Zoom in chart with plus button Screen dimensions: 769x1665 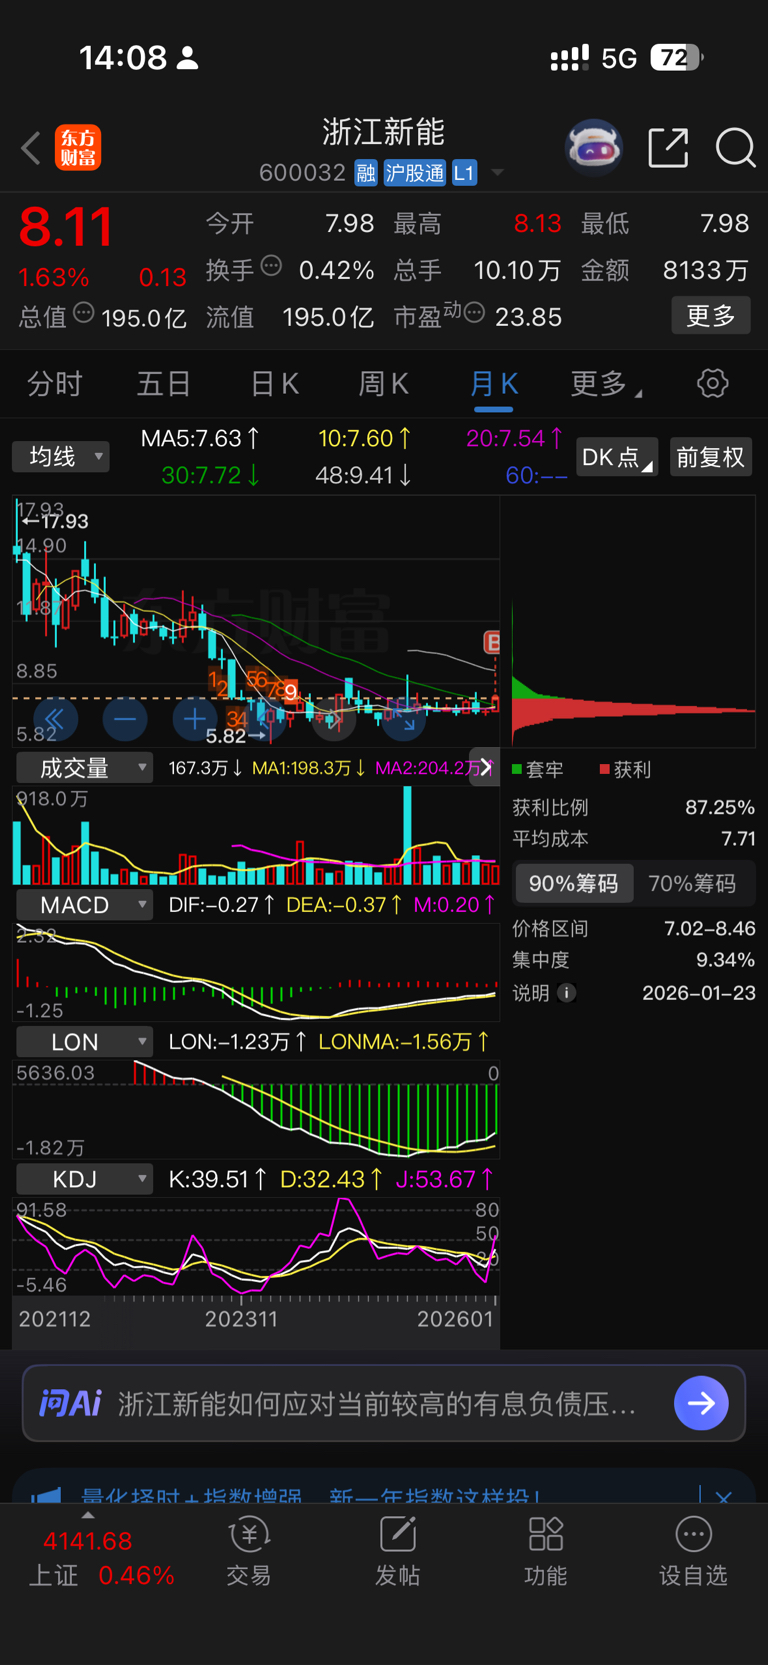pos(195,718)
